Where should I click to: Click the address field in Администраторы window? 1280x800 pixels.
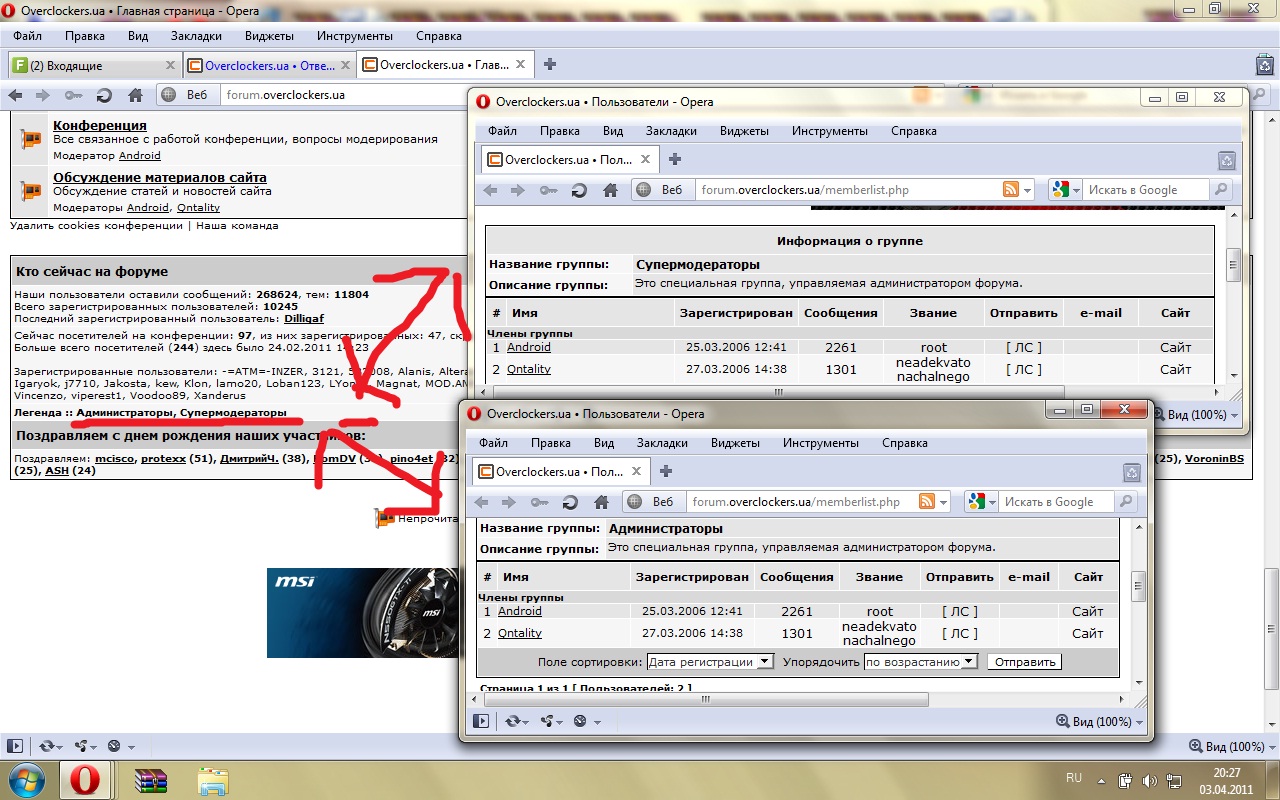pos(800,502)
